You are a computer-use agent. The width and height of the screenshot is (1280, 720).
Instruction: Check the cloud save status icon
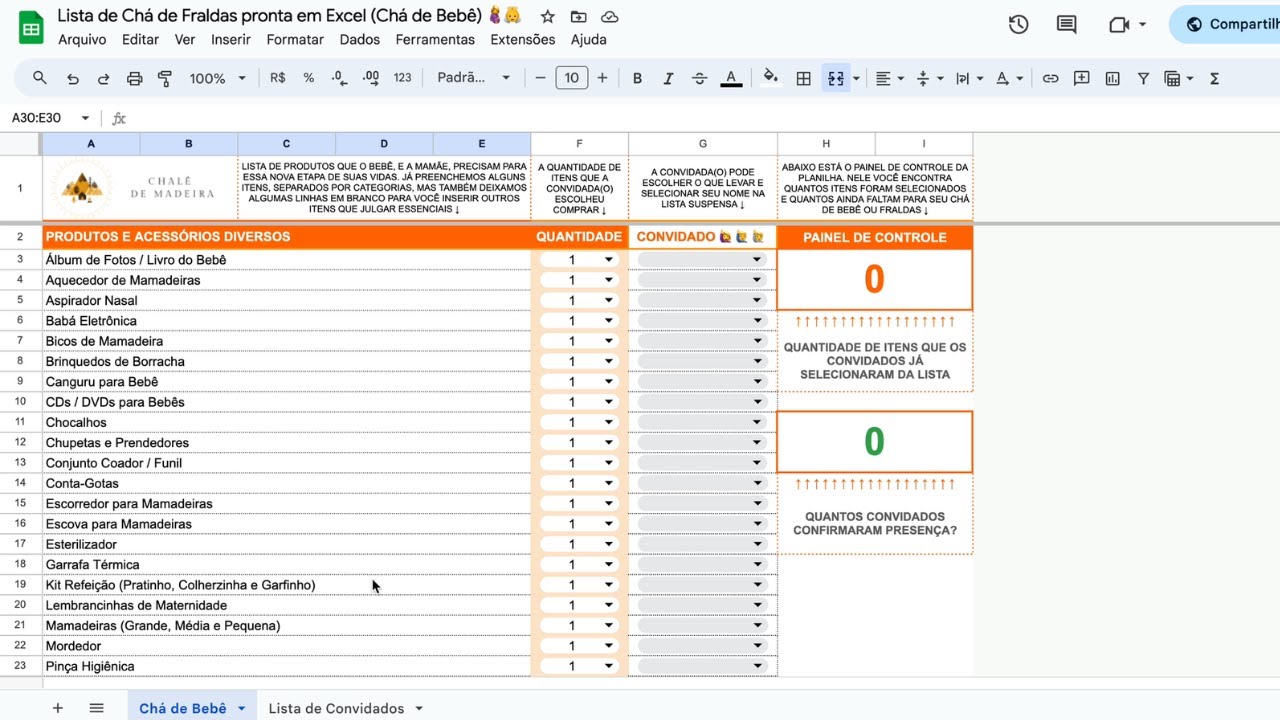point(609,16)
